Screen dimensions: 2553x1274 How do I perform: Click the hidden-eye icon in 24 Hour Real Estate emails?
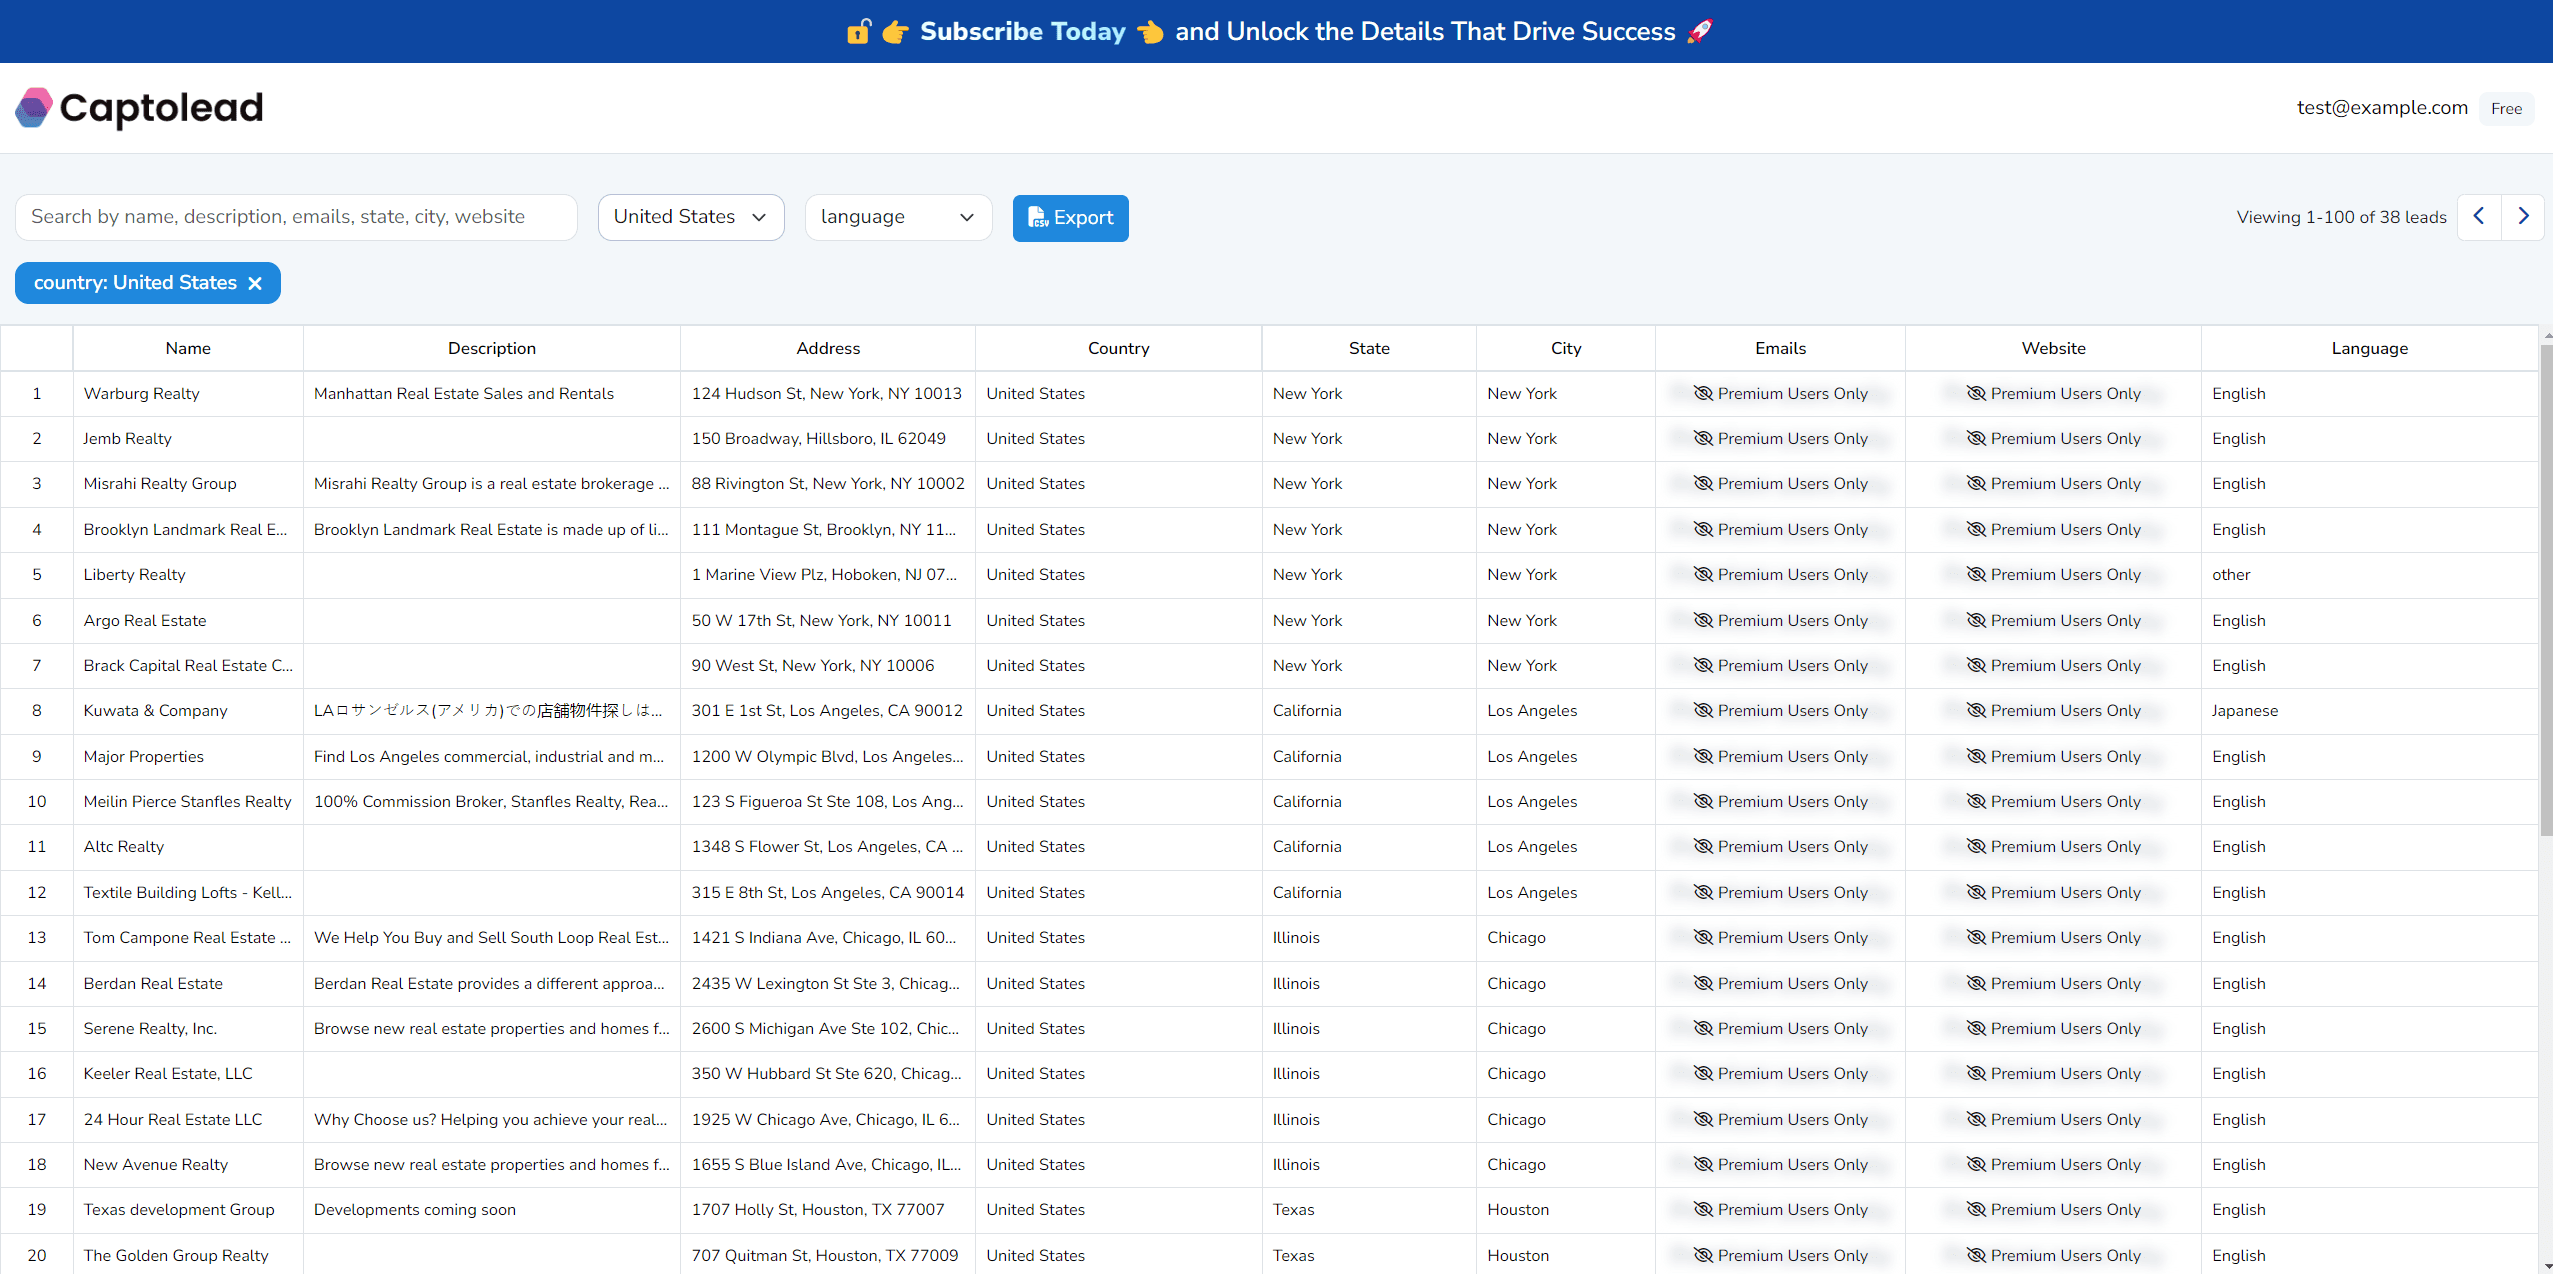coord(1703,1119)
